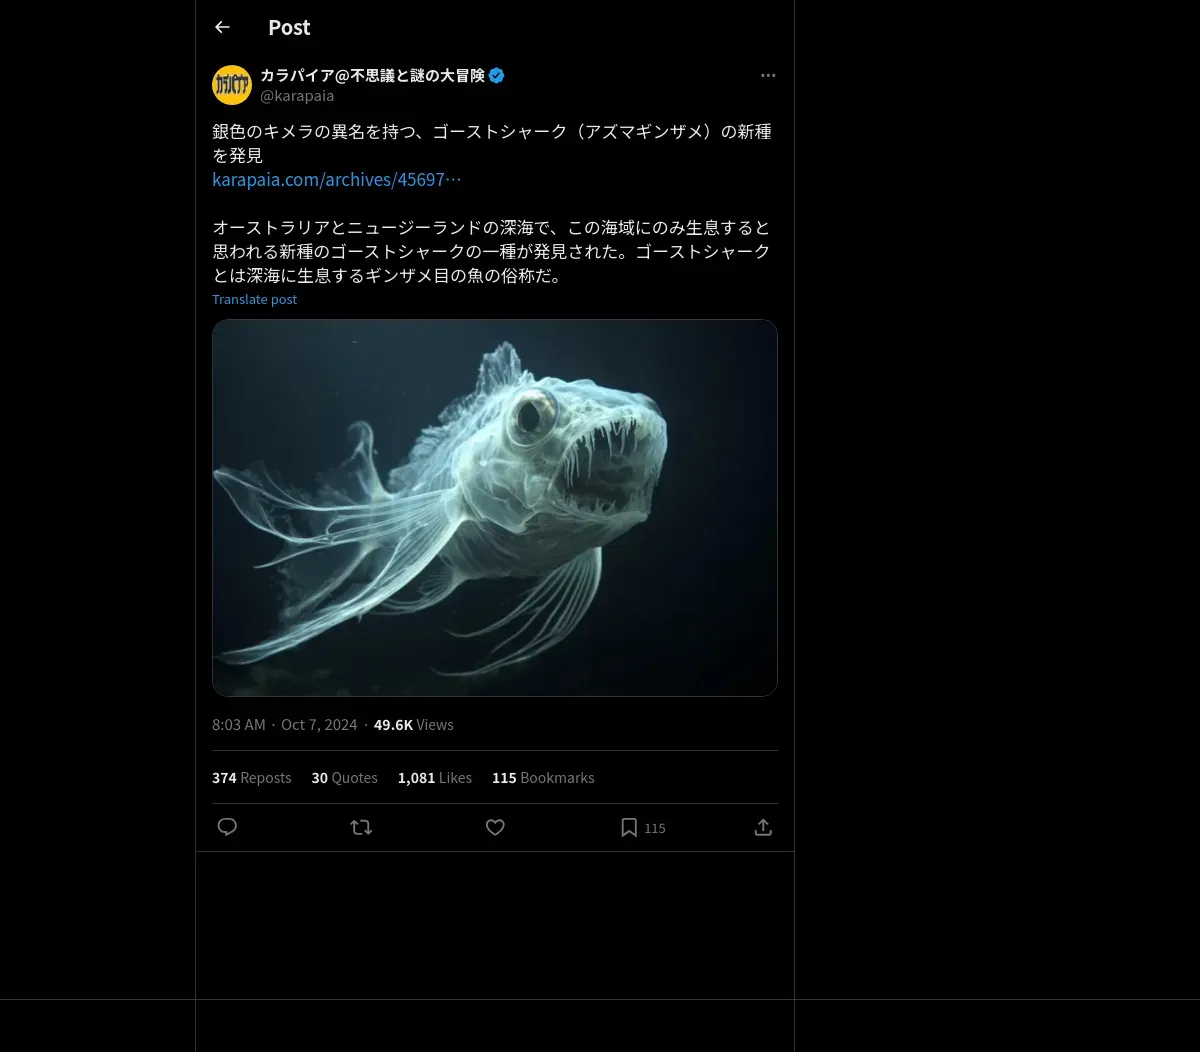Open the three-dot more options menu
The width and height of the screenshot is (1200, 1052).
tap(768, 75)
